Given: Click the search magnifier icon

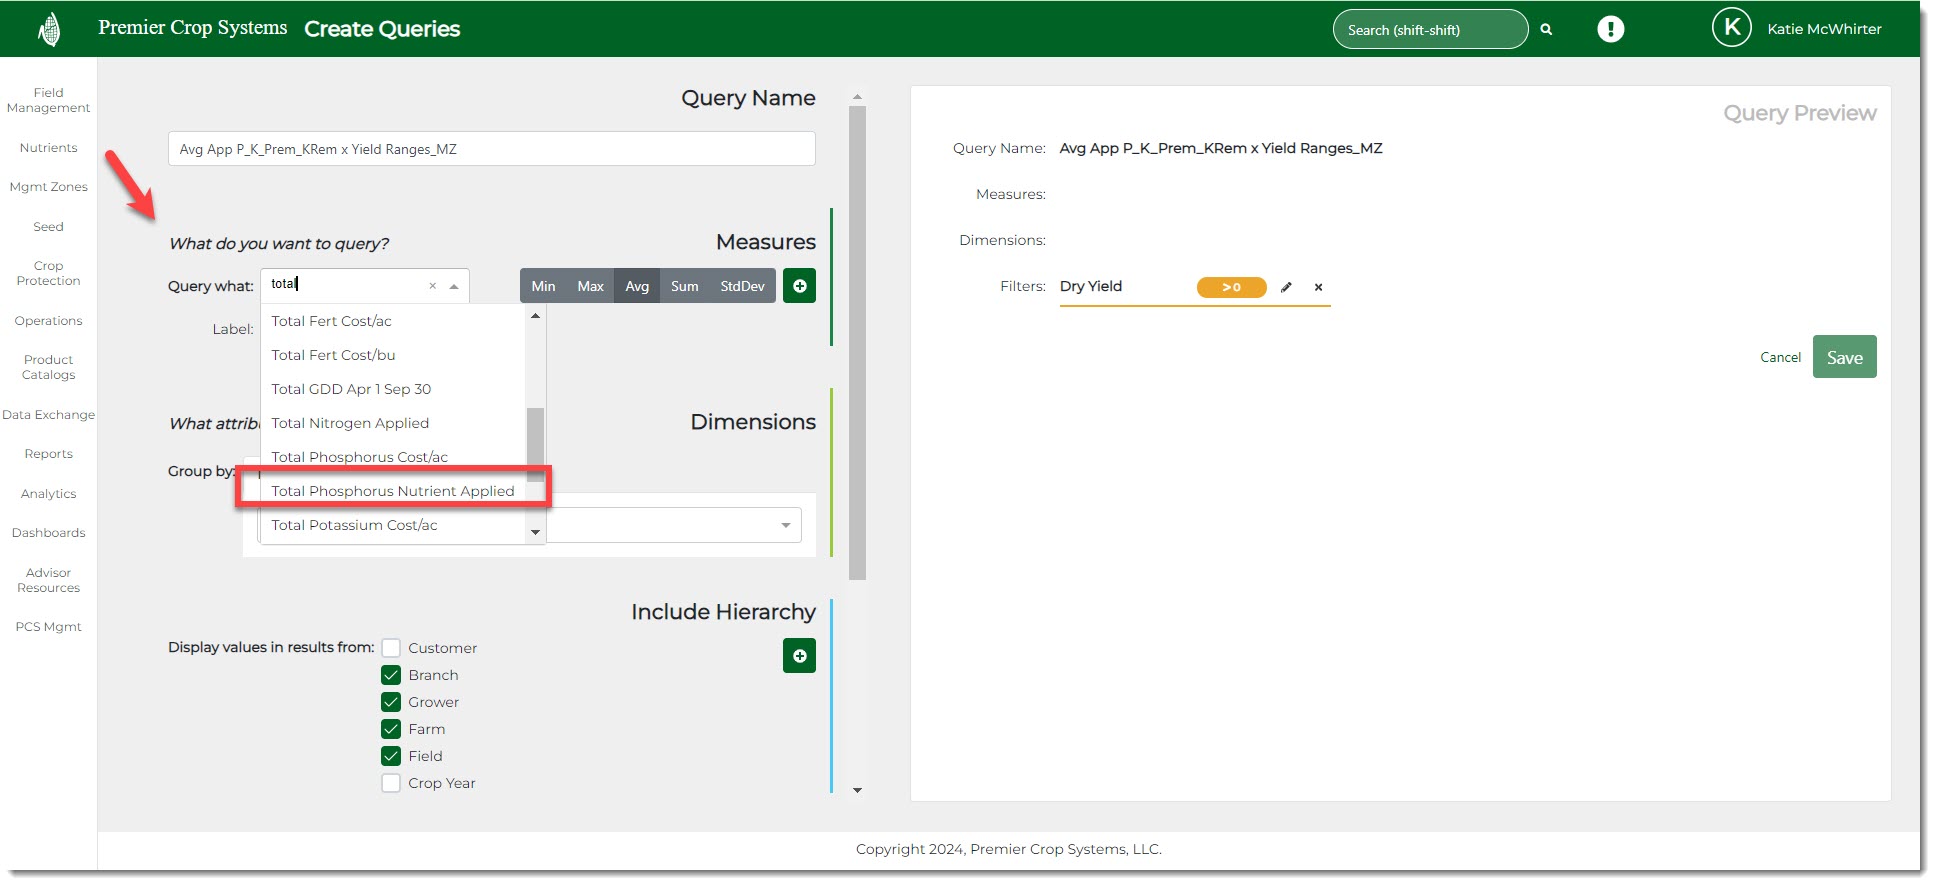Looking at the screenshot, I should (x=1546, y=30).
